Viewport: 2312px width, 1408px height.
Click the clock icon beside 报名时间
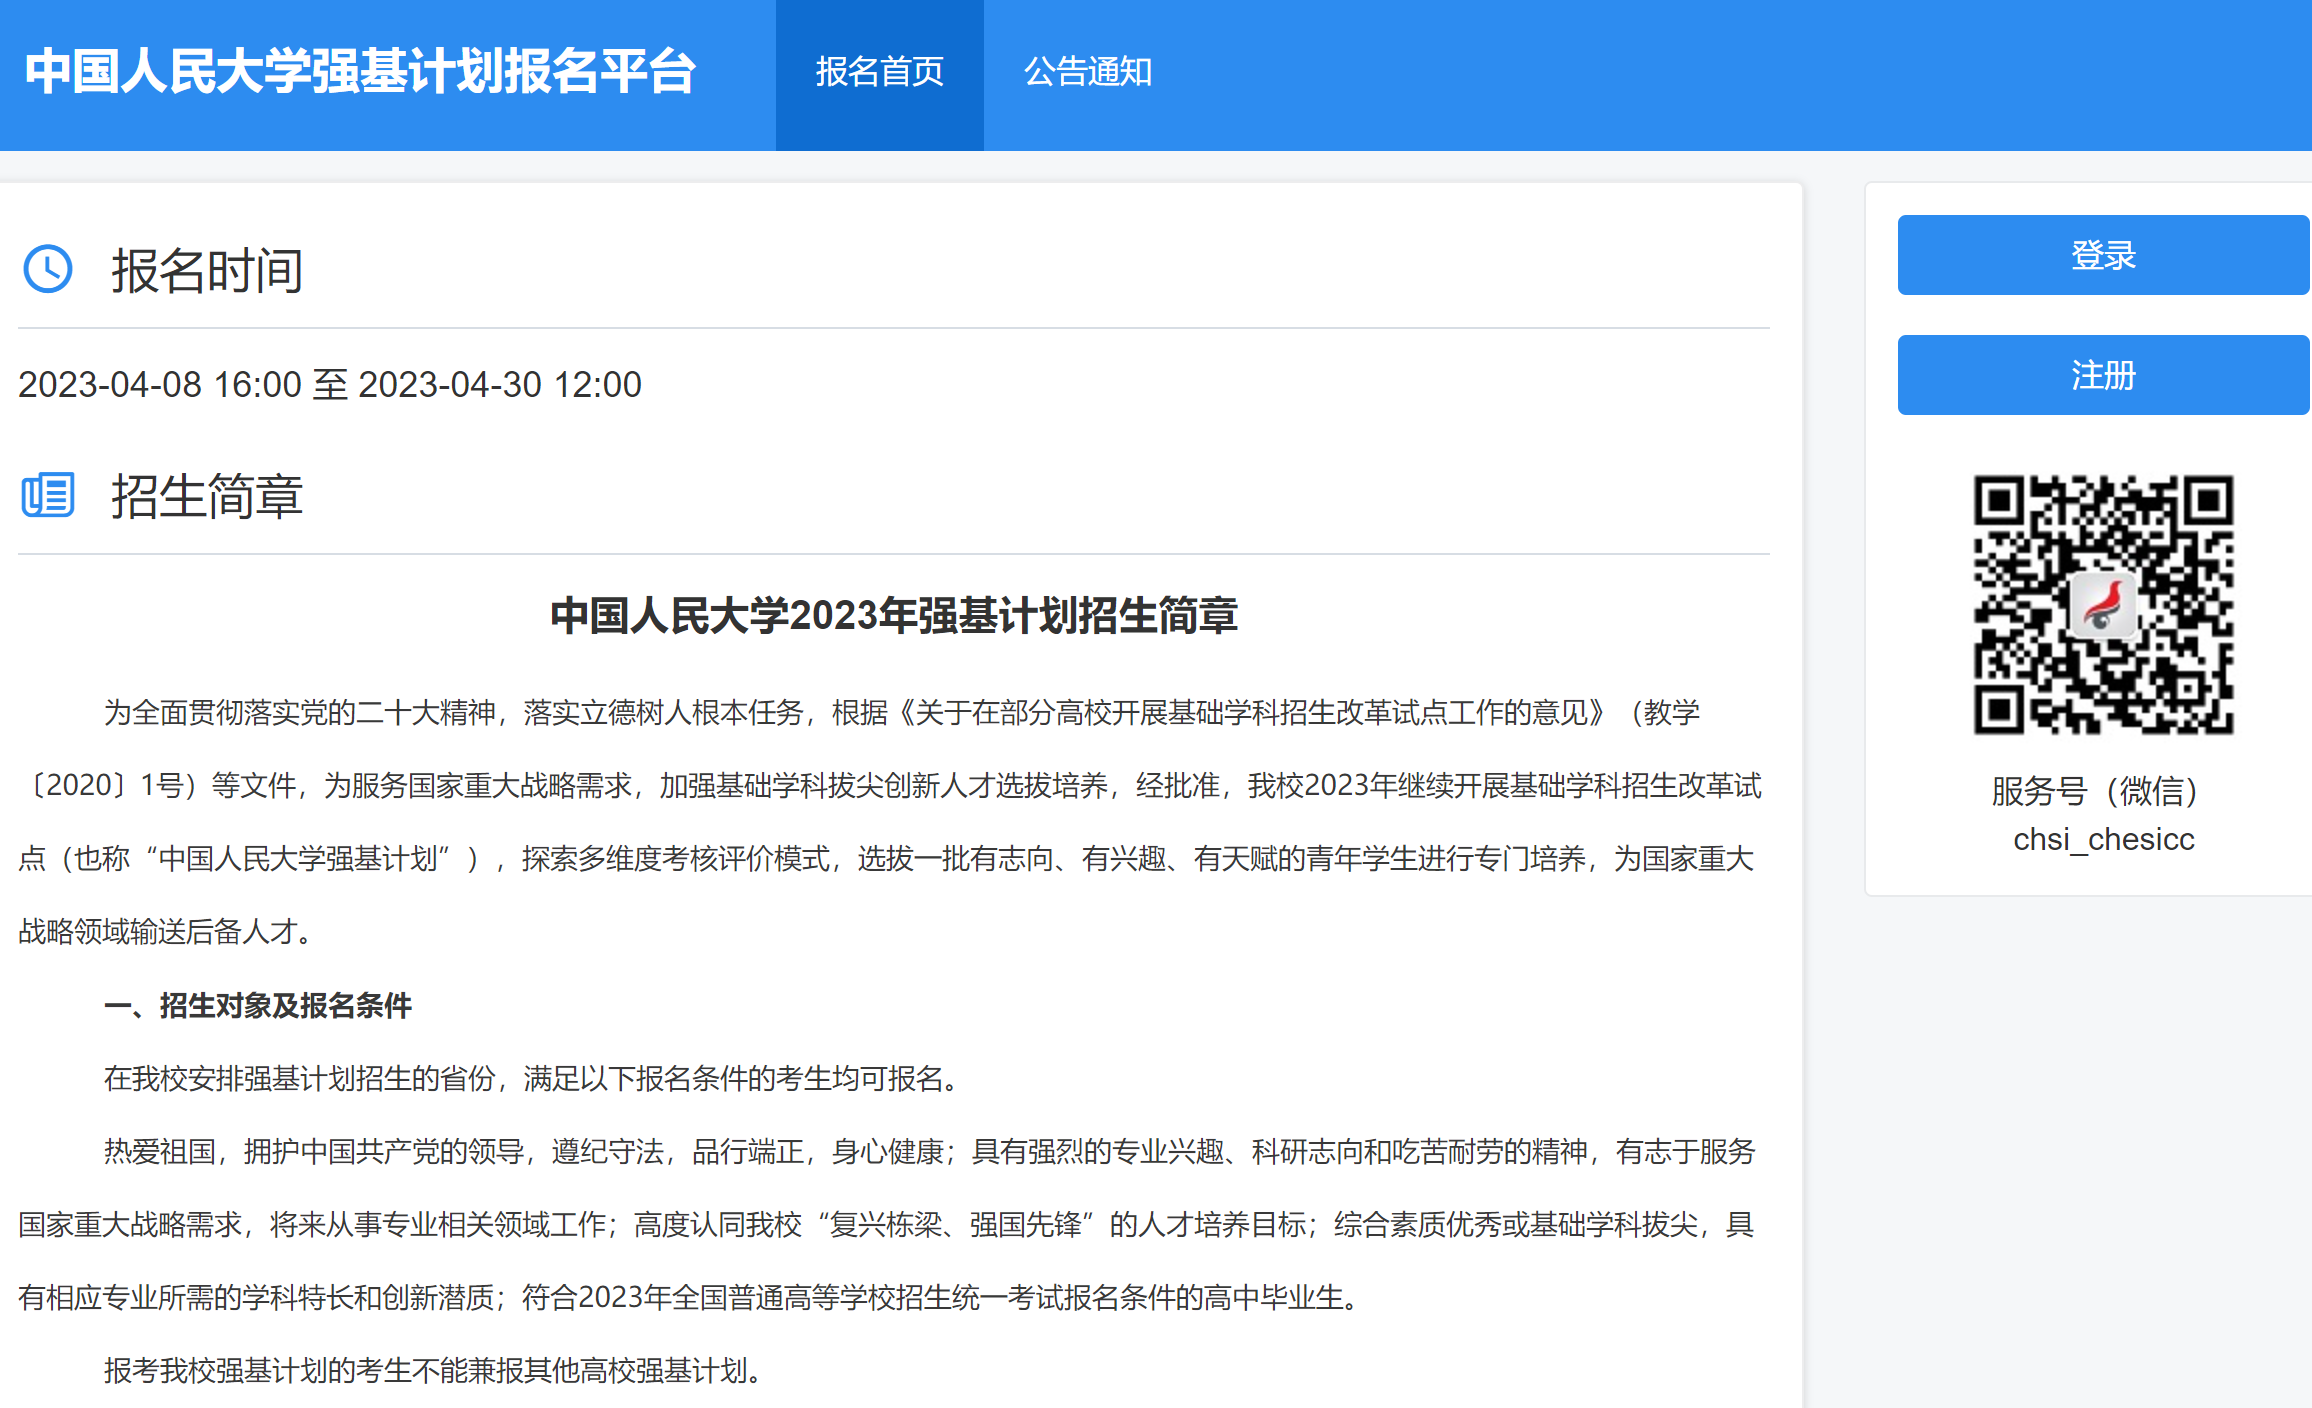coord(48,269)
